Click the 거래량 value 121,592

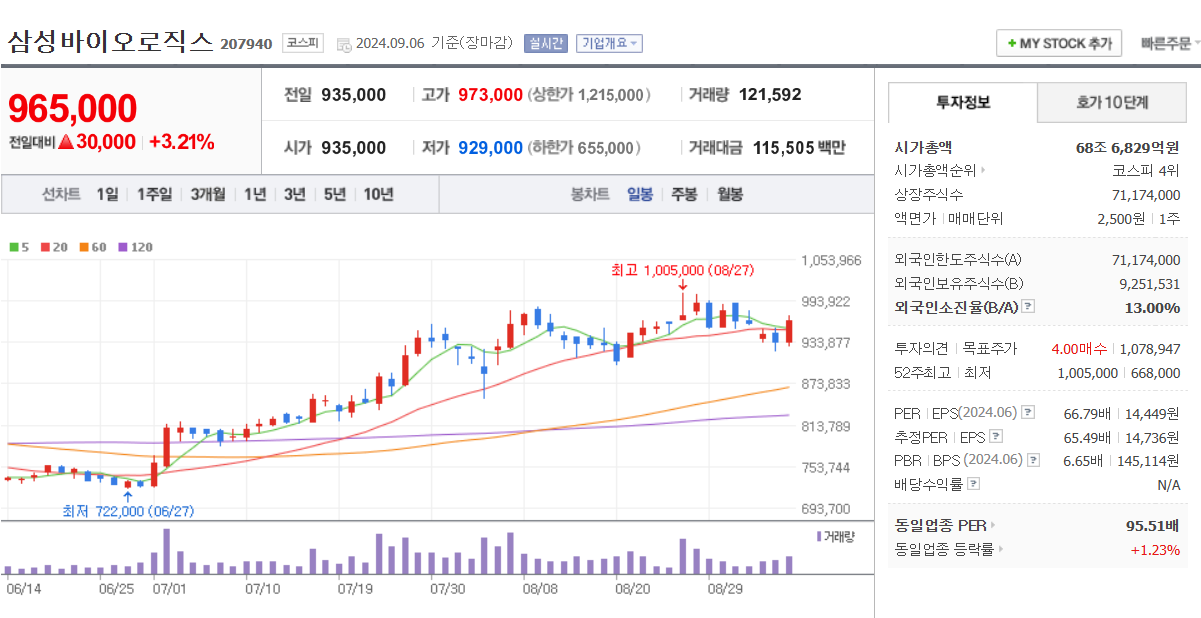770,95
